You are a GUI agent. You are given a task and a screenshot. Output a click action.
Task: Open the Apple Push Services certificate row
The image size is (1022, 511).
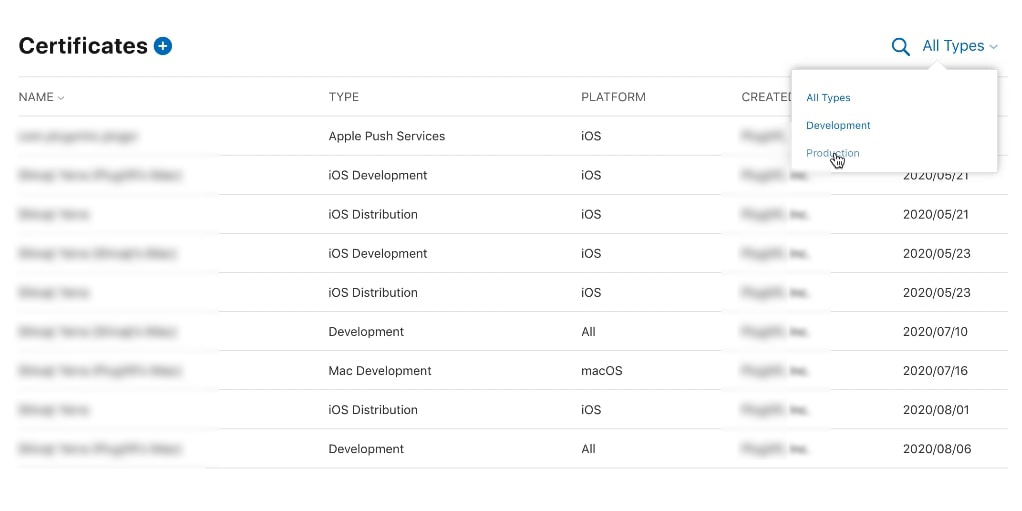click(386, 136)
